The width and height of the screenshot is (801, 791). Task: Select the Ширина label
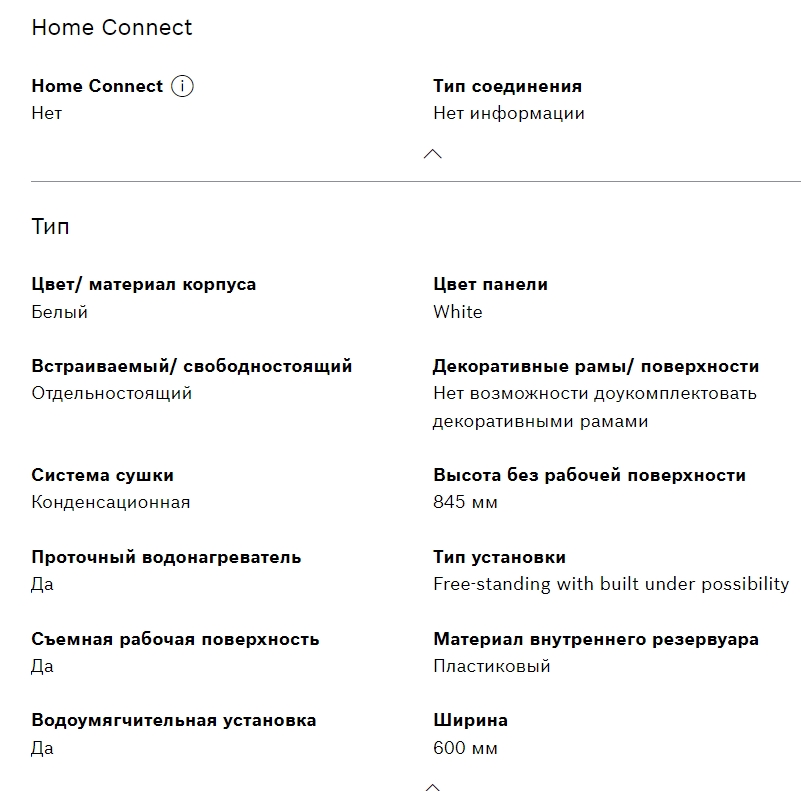(470, 720)
